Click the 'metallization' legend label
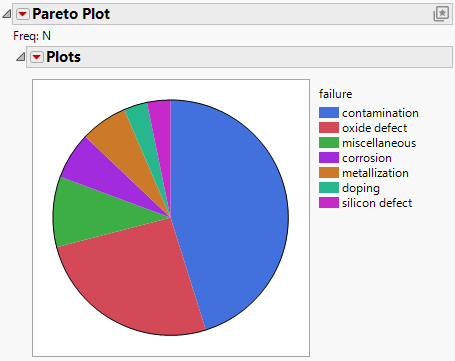The height and width of the screenshot is (361, 455). coord(375,173)
